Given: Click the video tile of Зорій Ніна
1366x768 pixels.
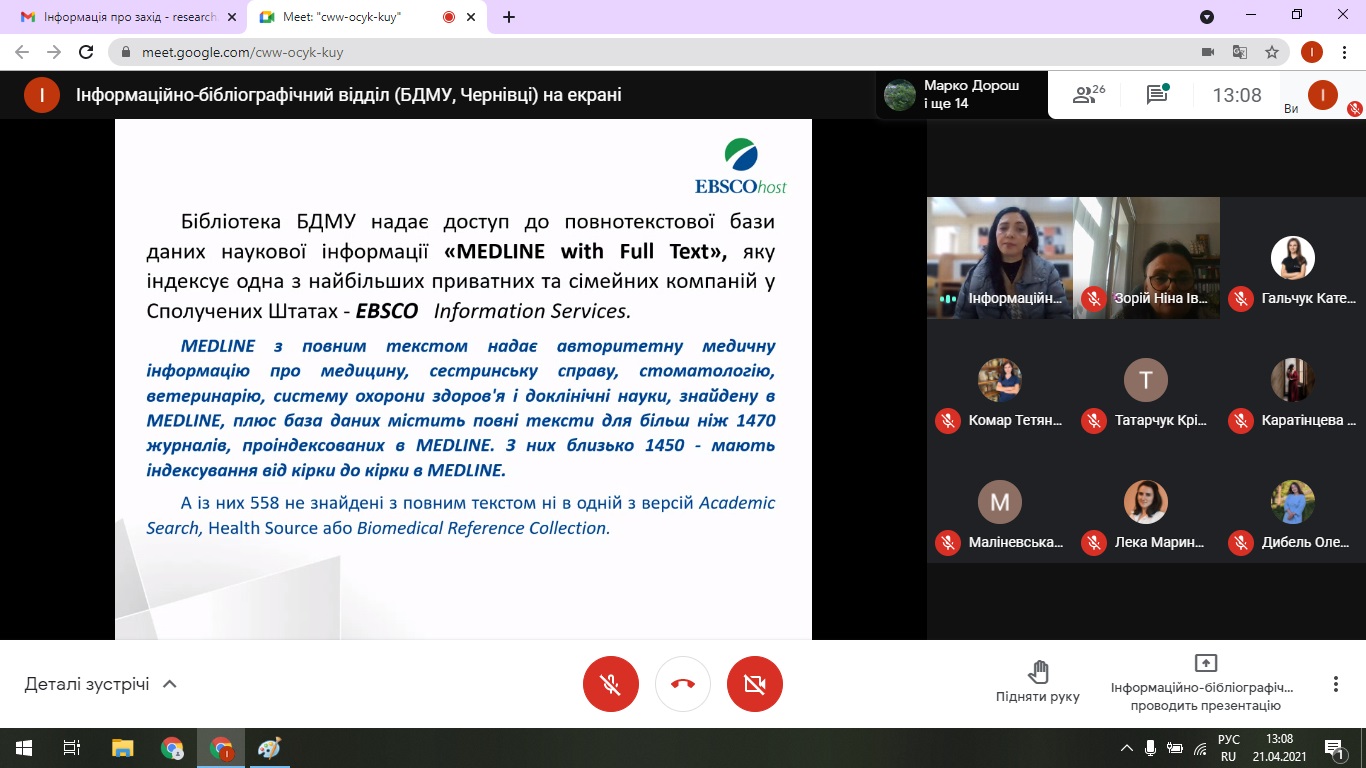Looking at the screenshot, I should point(1146,258).
